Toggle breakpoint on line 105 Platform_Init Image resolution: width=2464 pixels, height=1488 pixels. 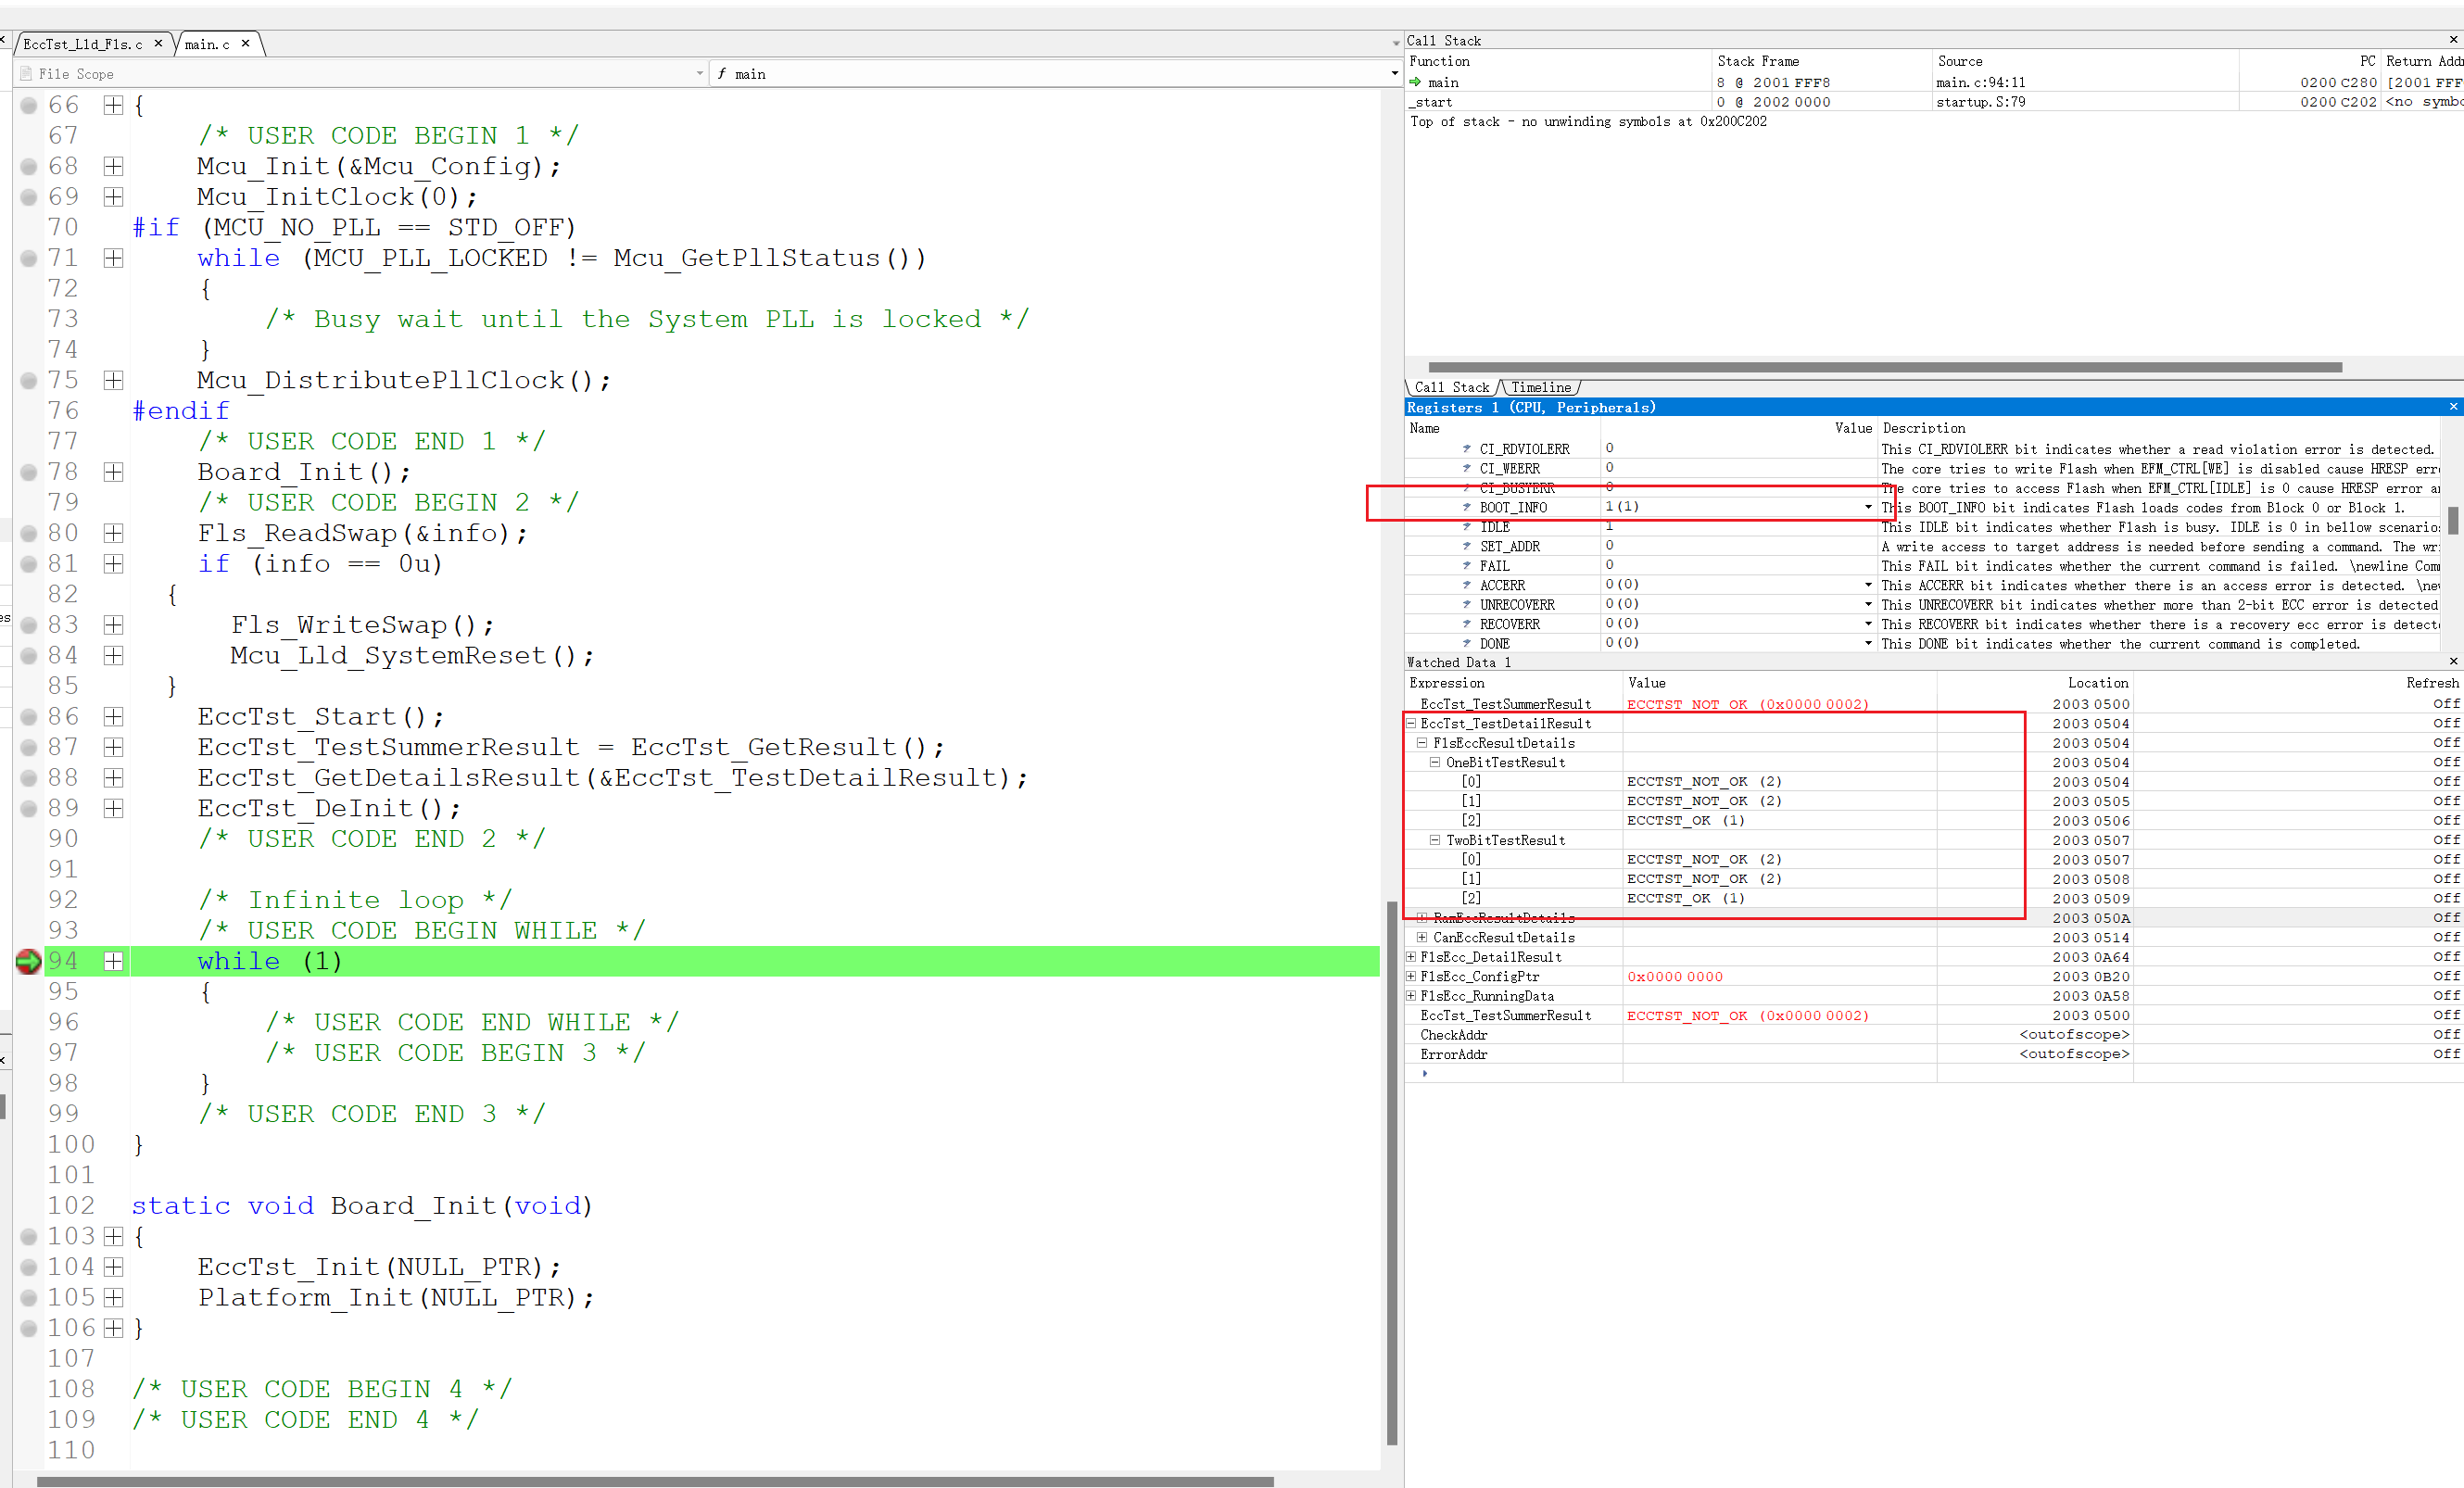coord(29,1298)
